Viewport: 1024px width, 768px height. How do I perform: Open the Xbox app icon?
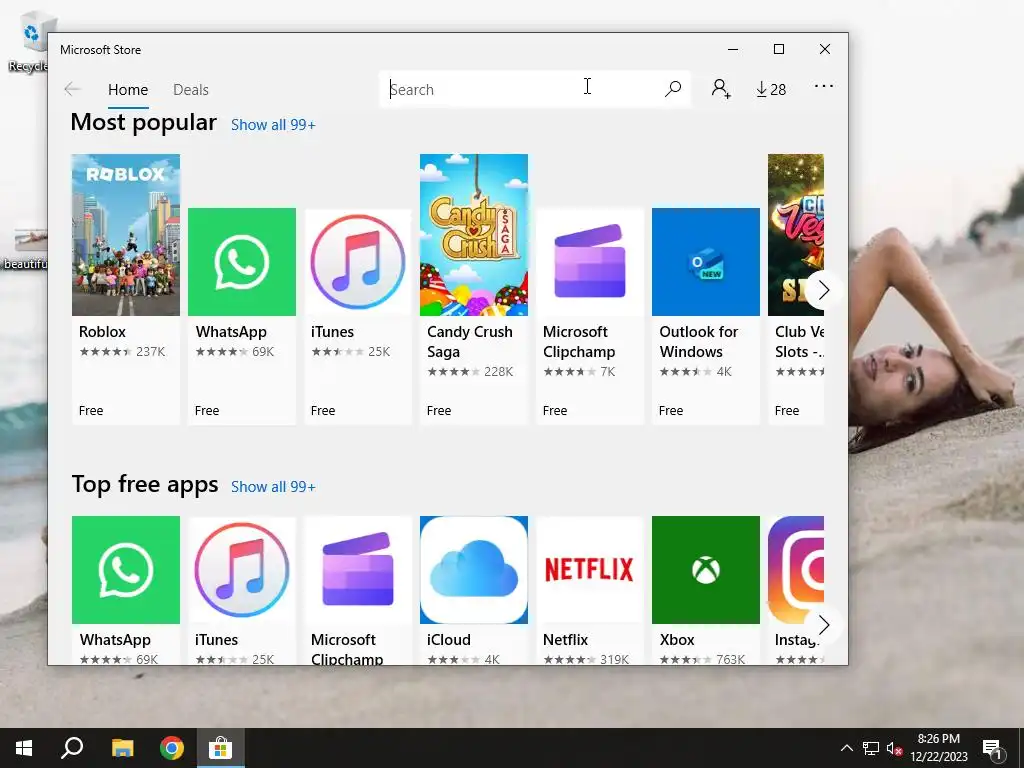(706, 569)
